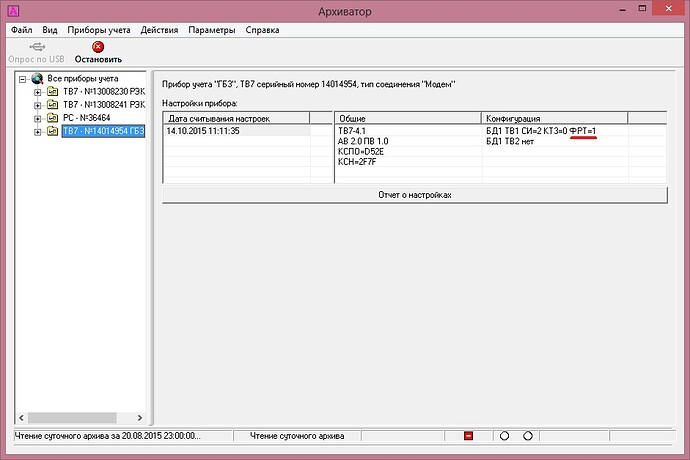This screenshot has width=690, height=460.
Task: Click the Конфигурация column header
Action: click(554, 118)
